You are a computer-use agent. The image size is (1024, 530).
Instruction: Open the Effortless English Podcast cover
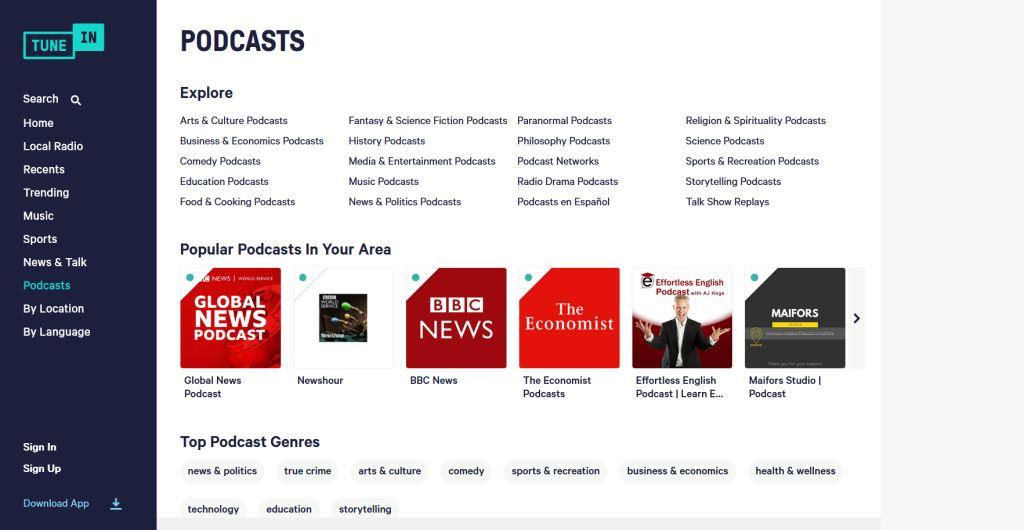(682, 318)
